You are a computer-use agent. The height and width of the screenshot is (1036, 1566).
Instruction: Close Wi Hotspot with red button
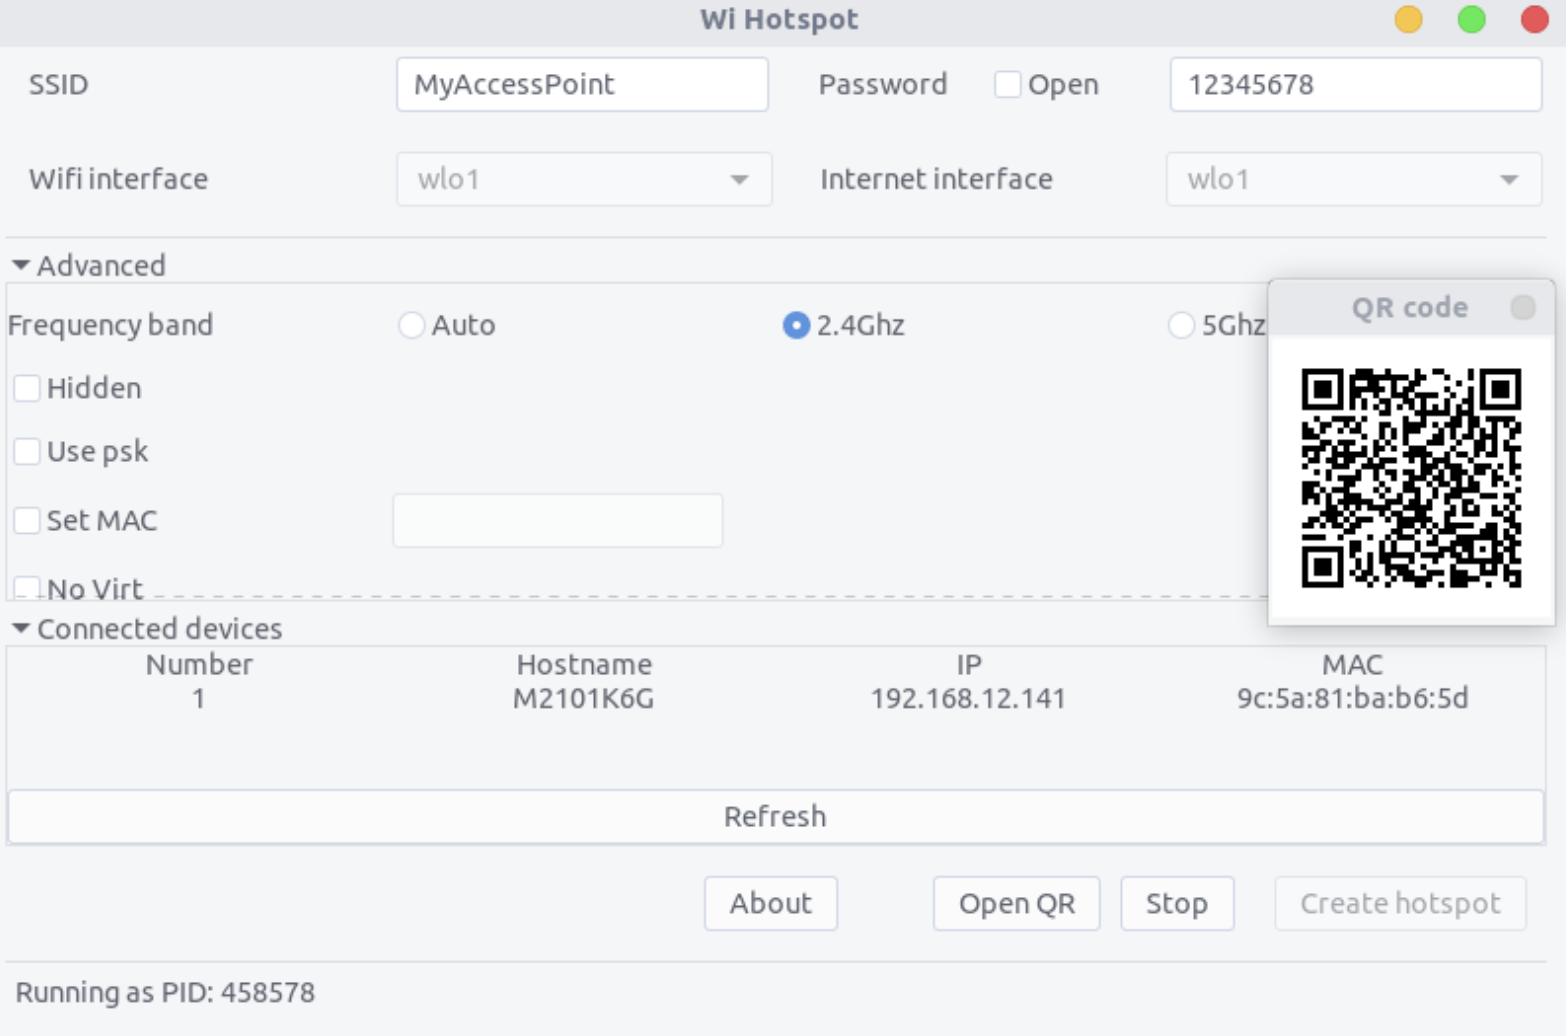1534,19
